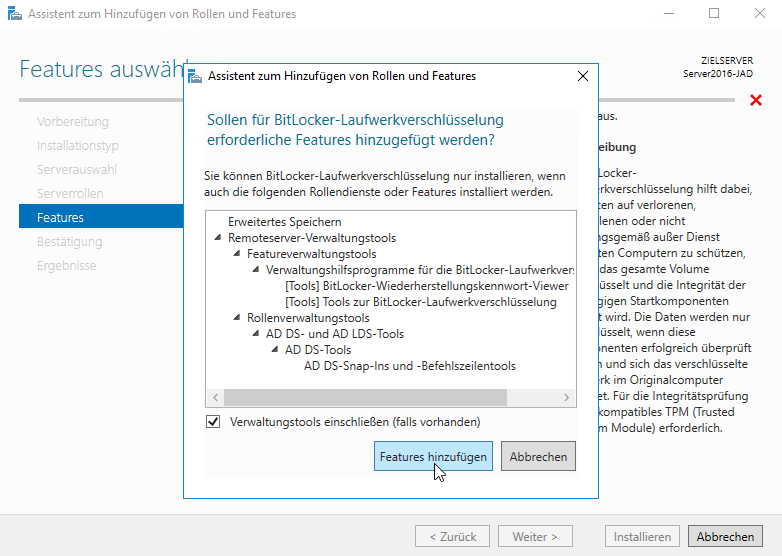Click the main window title bar icon
Image resolution: width=782 pixels, height=556 pixels.
click(x=15, y=14)
